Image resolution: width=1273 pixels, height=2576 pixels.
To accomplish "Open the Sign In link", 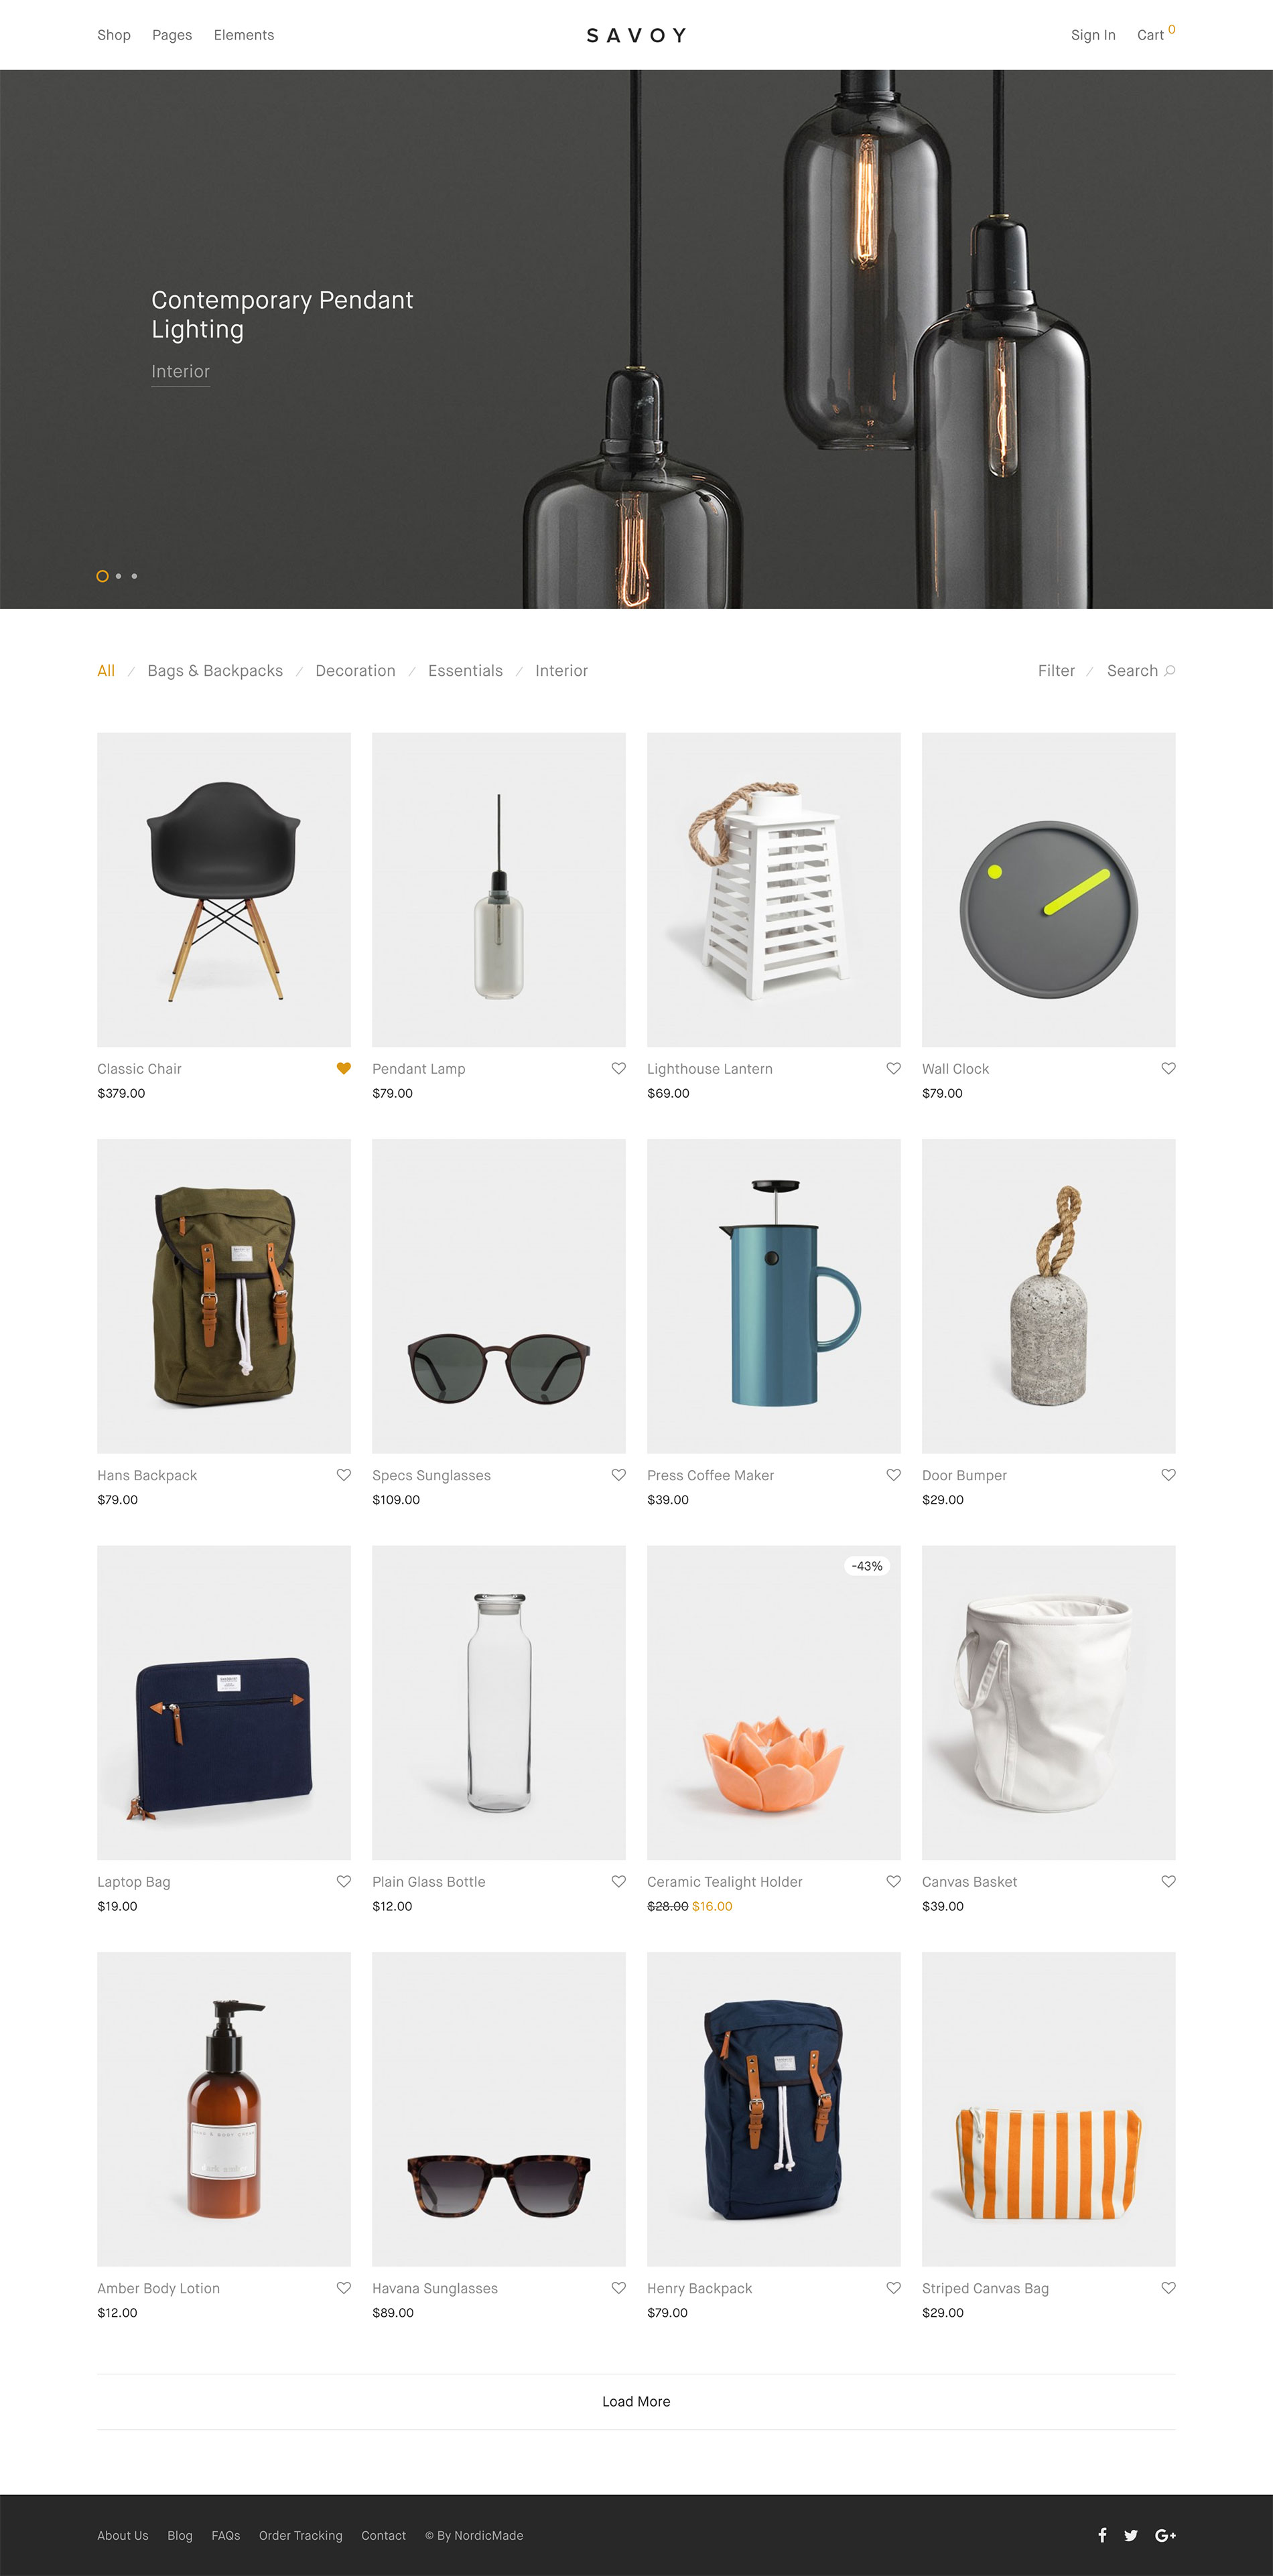I will pyautogui.click(x=1093, y=35).
